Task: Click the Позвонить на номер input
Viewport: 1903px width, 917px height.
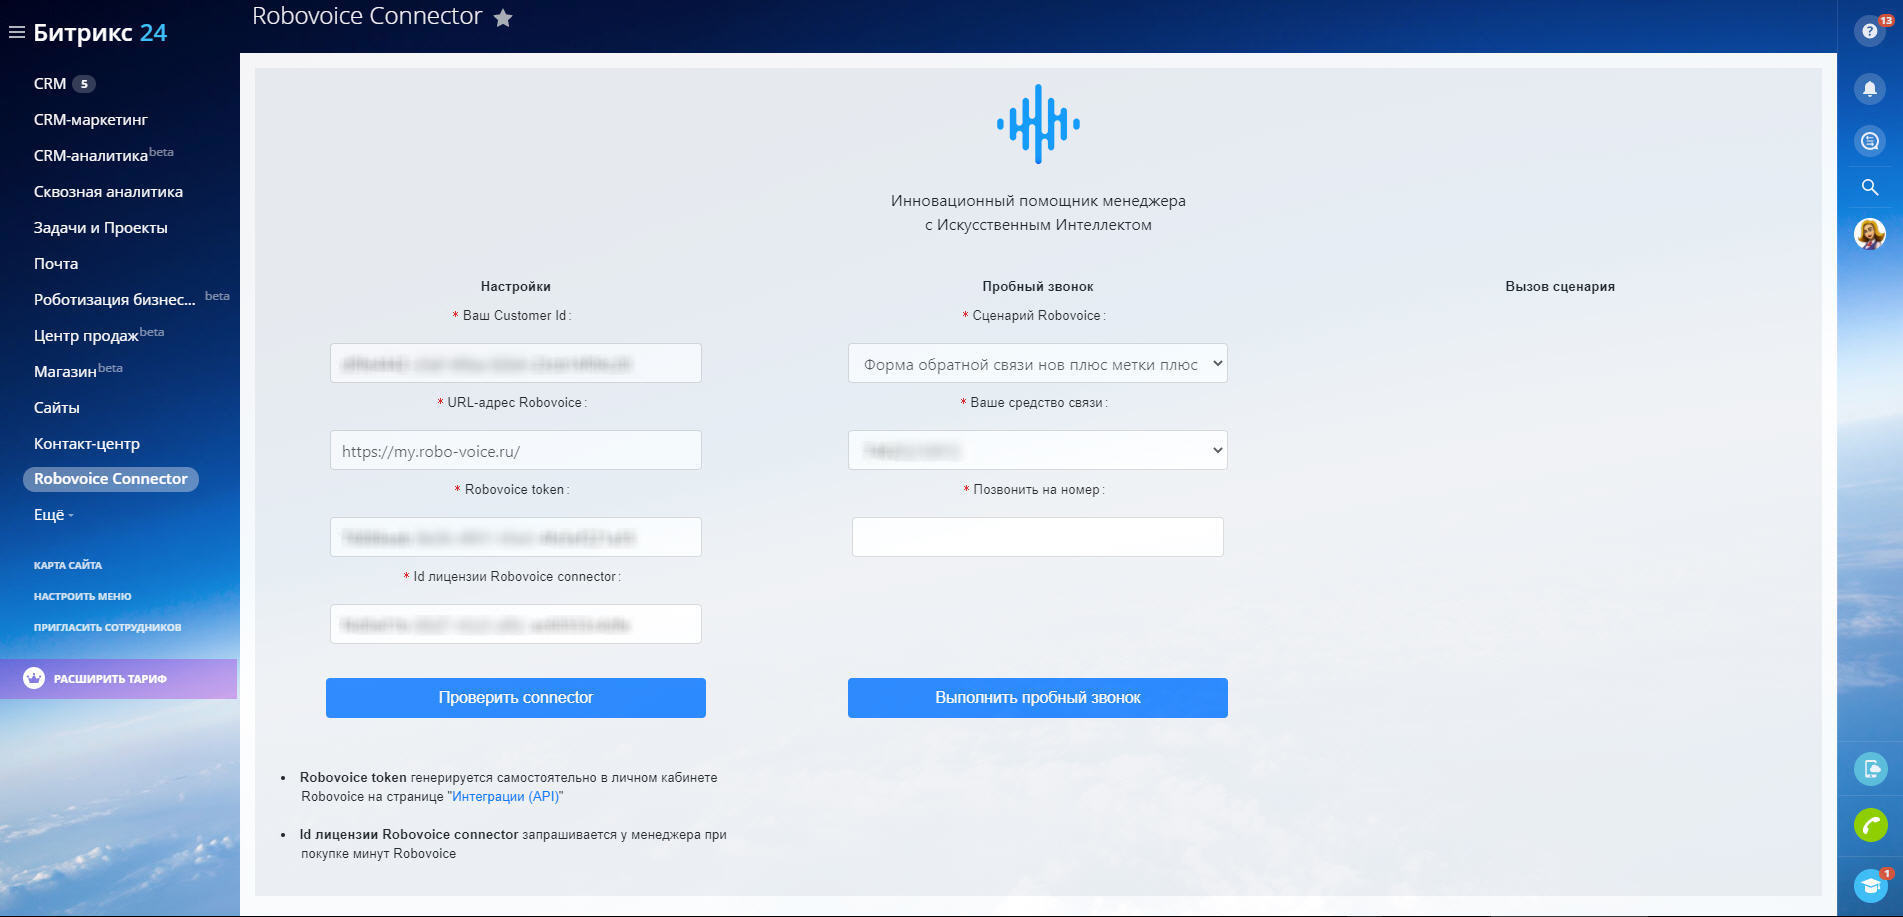Action: 1038,537
